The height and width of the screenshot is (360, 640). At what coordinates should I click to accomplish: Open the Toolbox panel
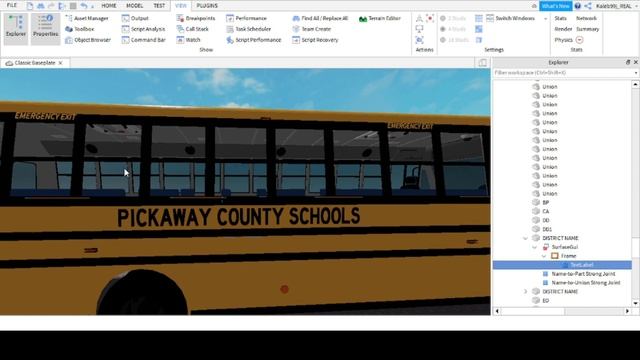click(x=80, y=29)
